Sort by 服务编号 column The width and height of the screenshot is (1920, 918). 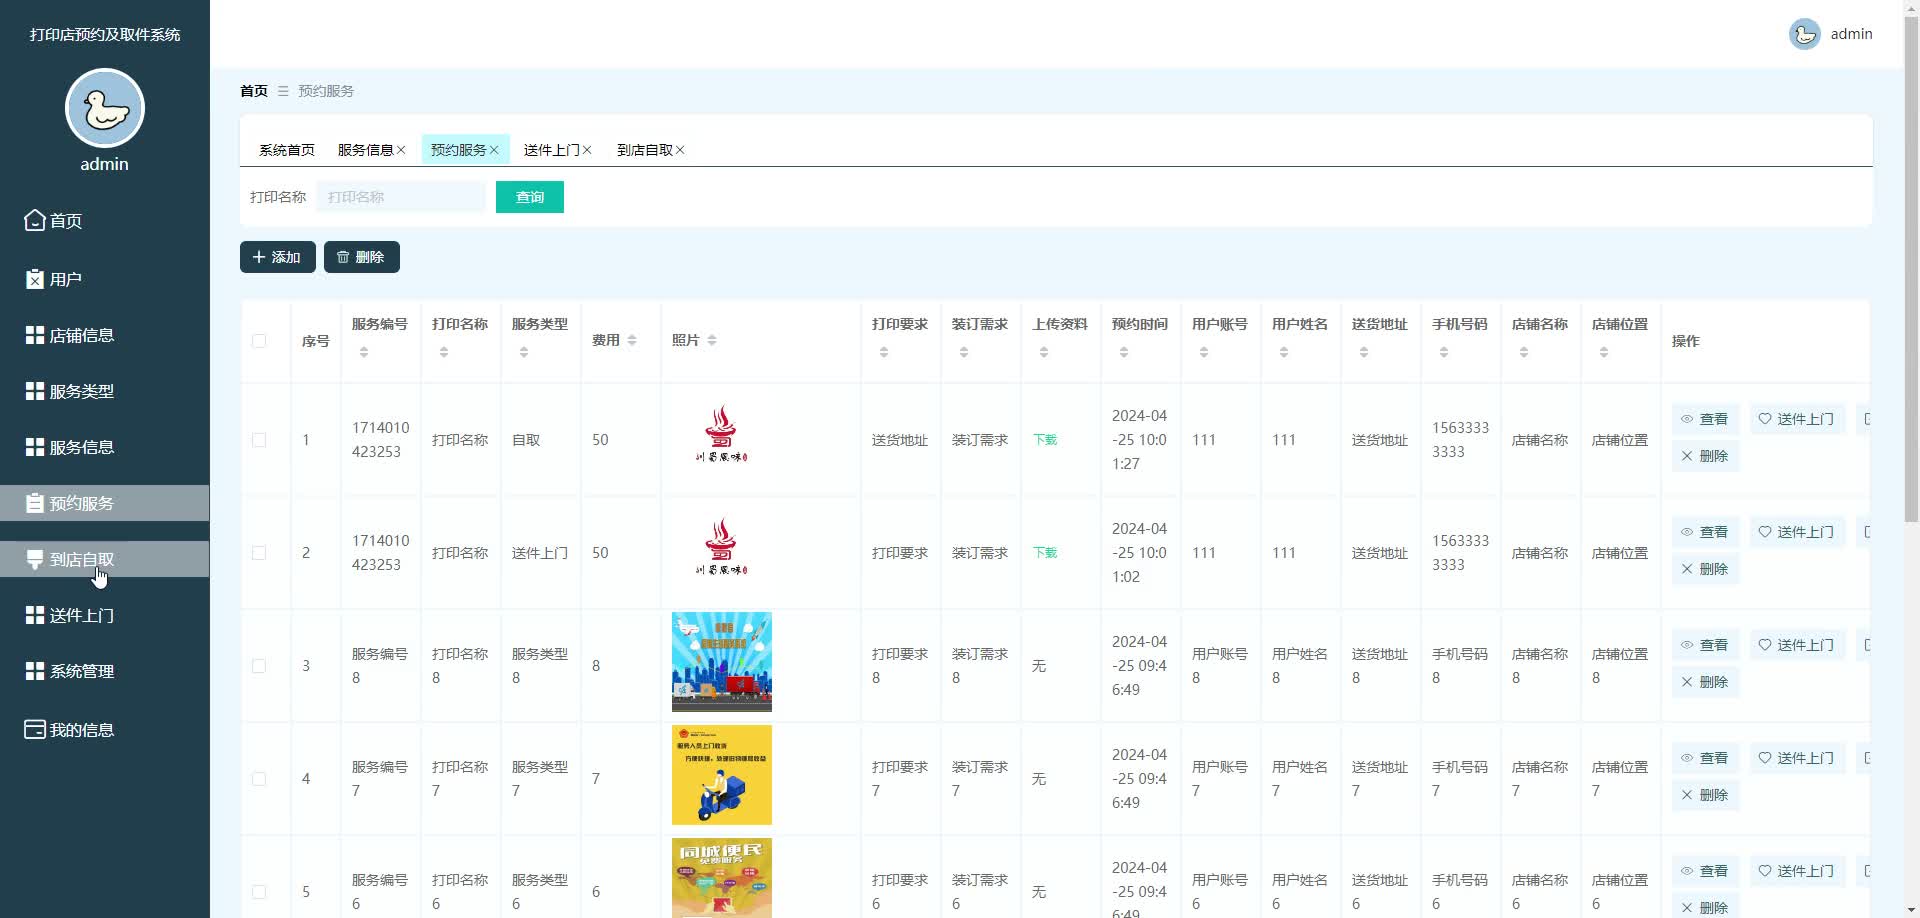click(364, 352)
